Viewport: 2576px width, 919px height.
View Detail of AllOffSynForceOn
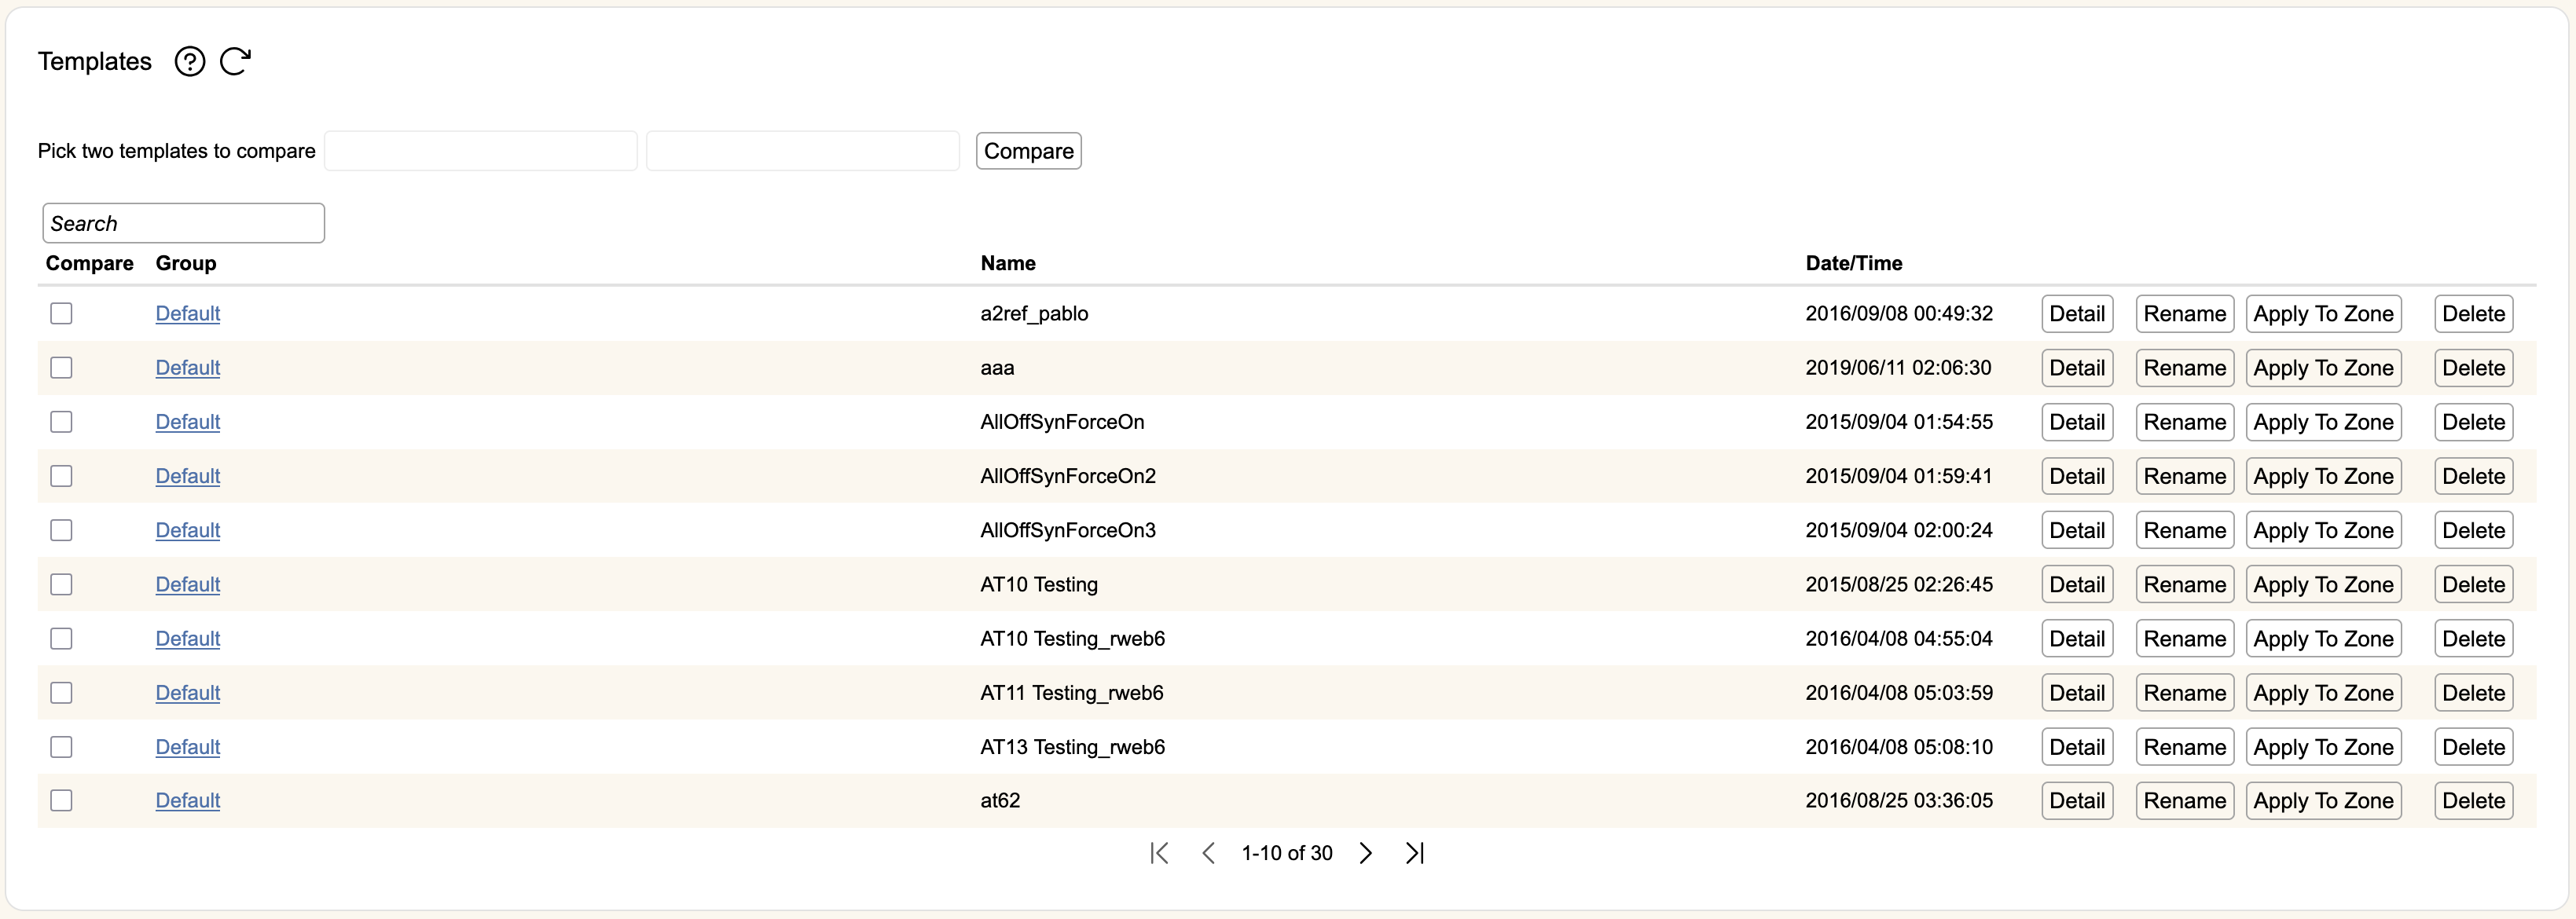pos(2077,422)
